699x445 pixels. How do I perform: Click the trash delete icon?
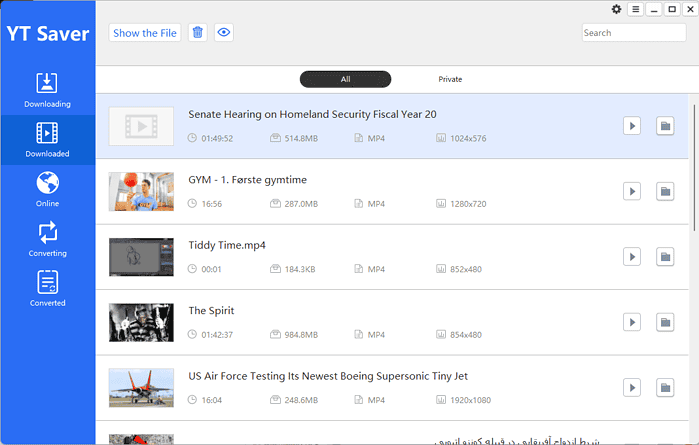(197, 33)
